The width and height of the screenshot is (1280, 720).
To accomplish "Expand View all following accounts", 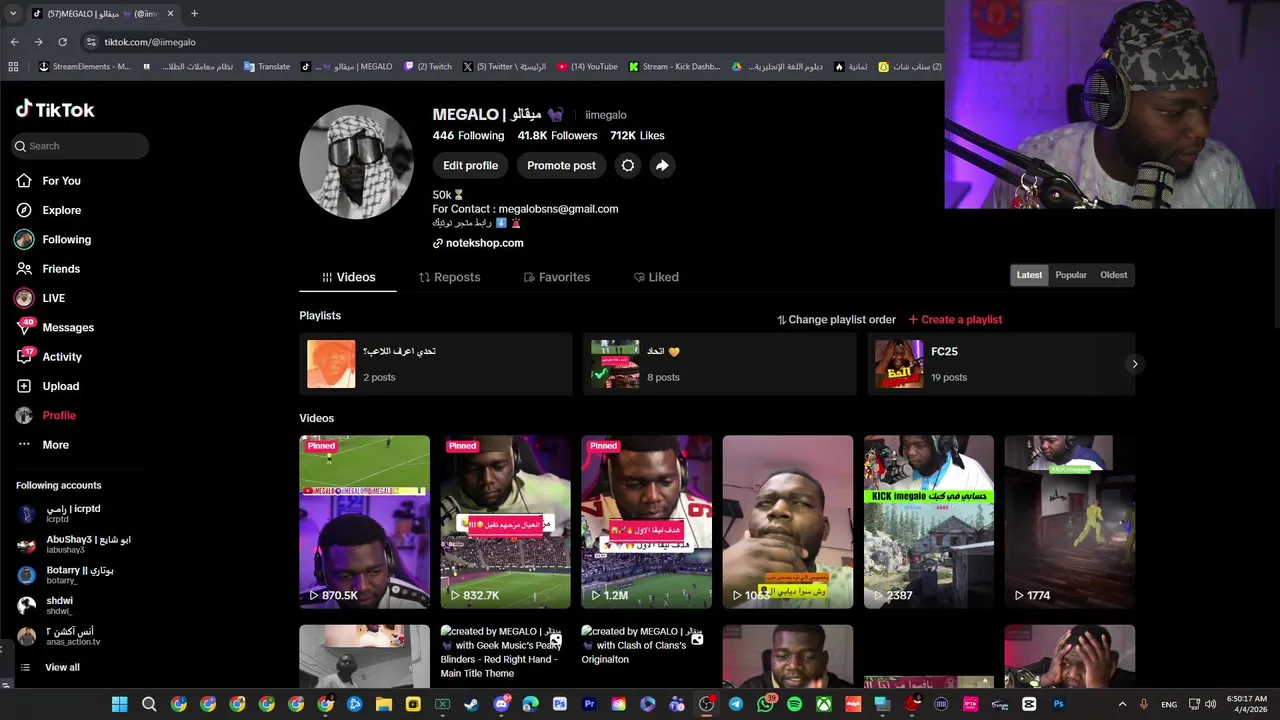I will 50,668.
